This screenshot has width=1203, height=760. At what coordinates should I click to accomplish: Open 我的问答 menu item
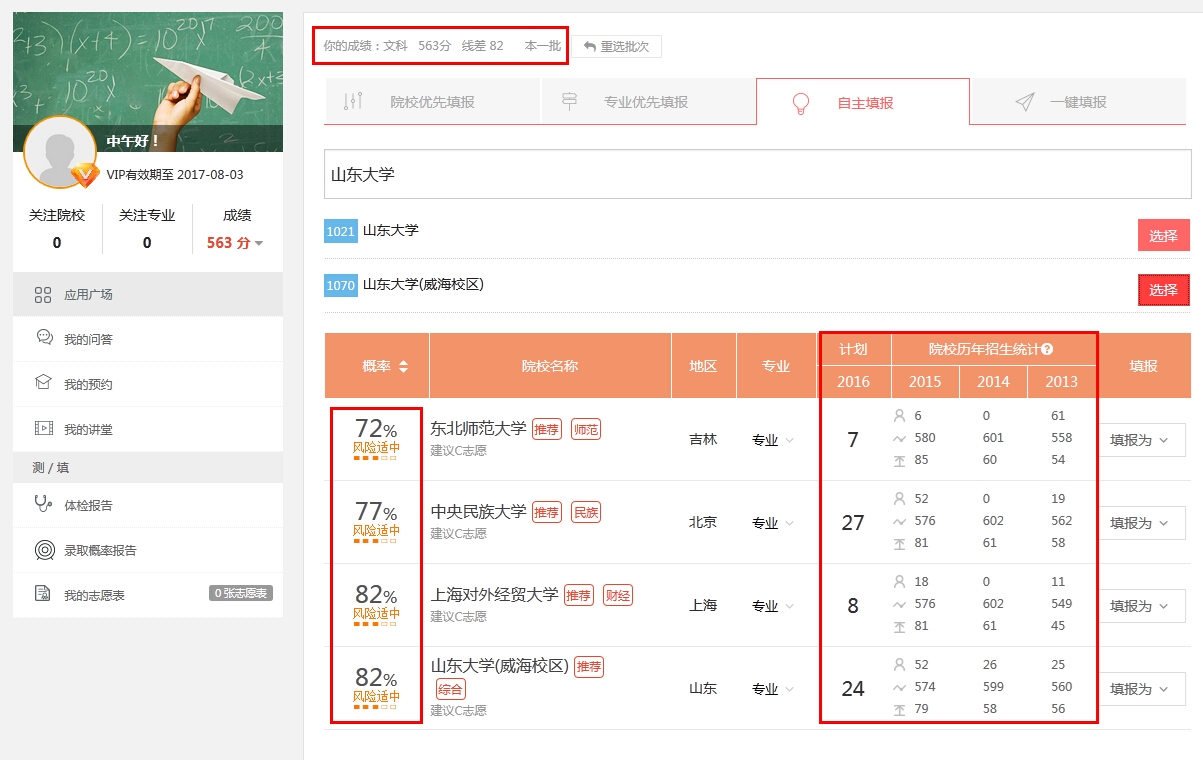(x=148, y=339)
